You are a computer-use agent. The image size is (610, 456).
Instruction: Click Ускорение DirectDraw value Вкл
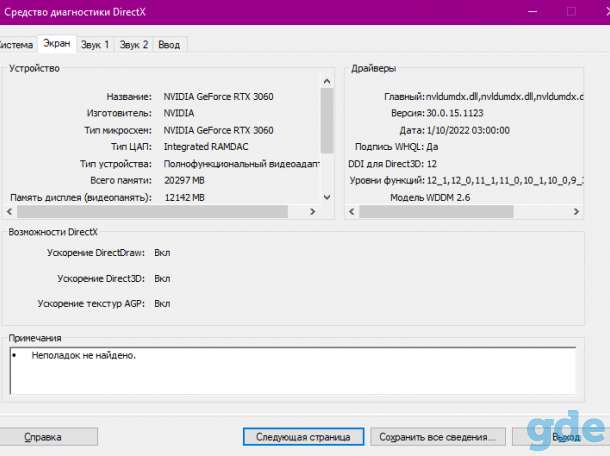point(162,253)
